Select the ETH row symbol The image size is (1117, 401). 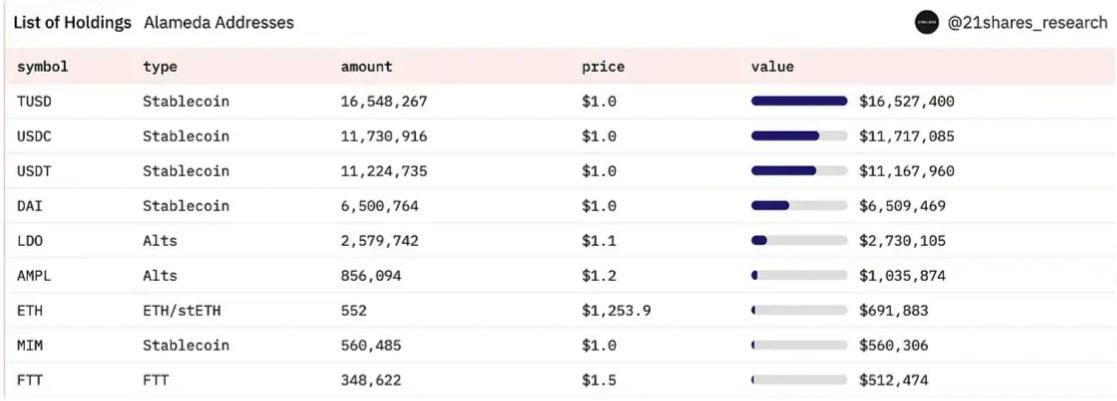(30, 311)
